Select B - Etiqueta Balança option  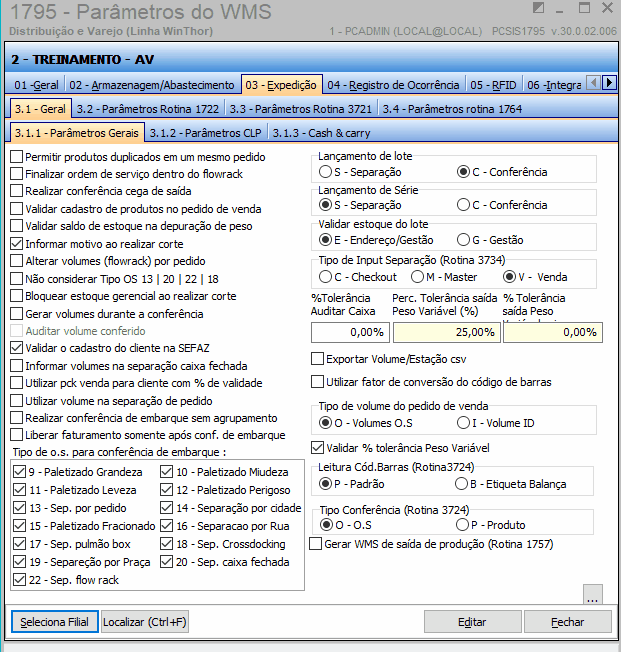[x=461, y=484]
